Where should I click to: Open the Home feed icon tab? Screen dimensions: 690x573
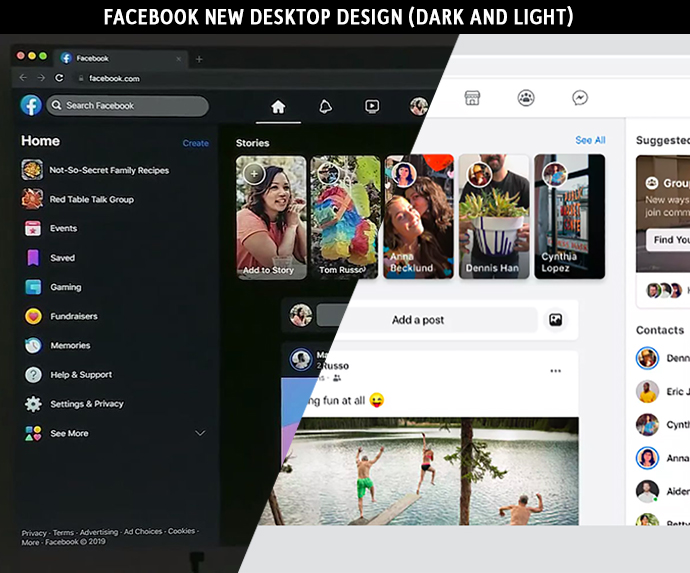[278, 107]
